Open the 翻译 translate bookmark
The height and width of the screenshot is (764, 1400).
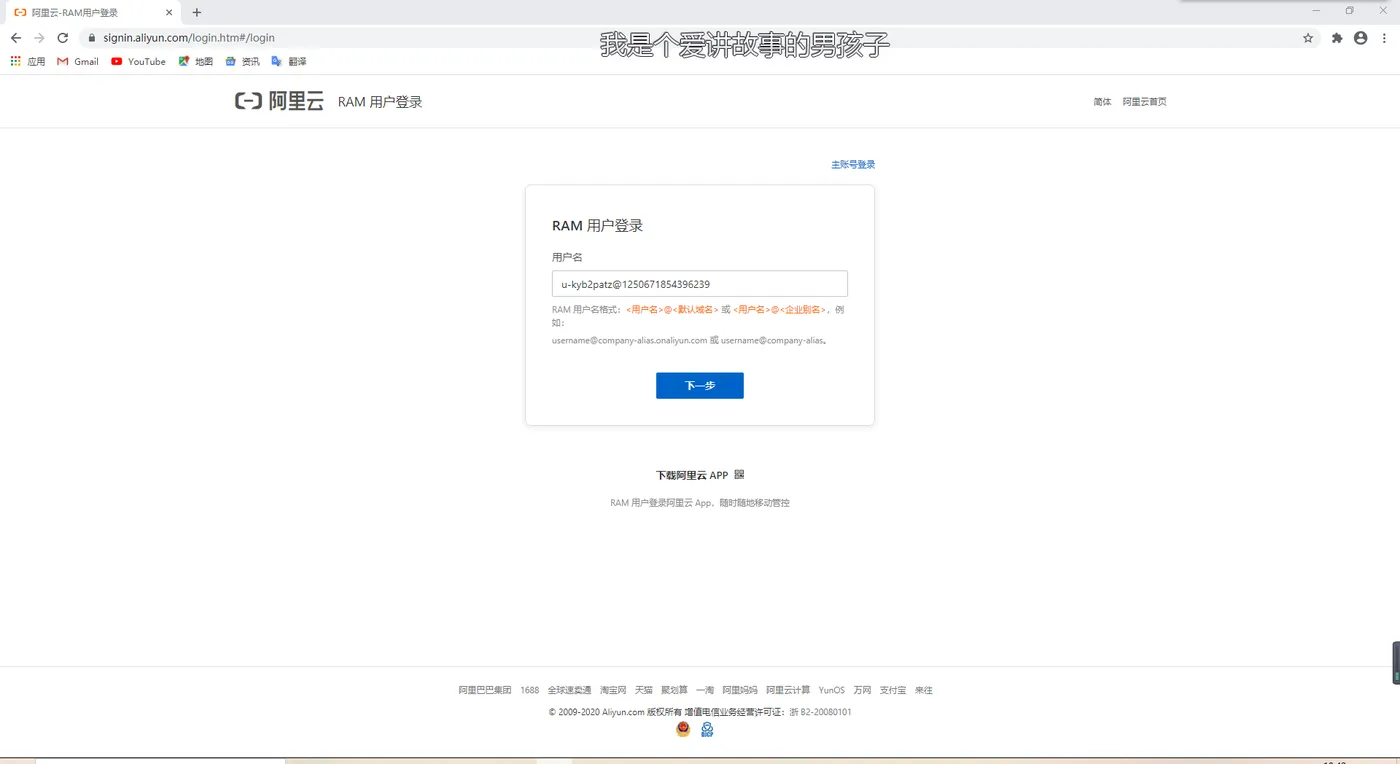[289, 62]
